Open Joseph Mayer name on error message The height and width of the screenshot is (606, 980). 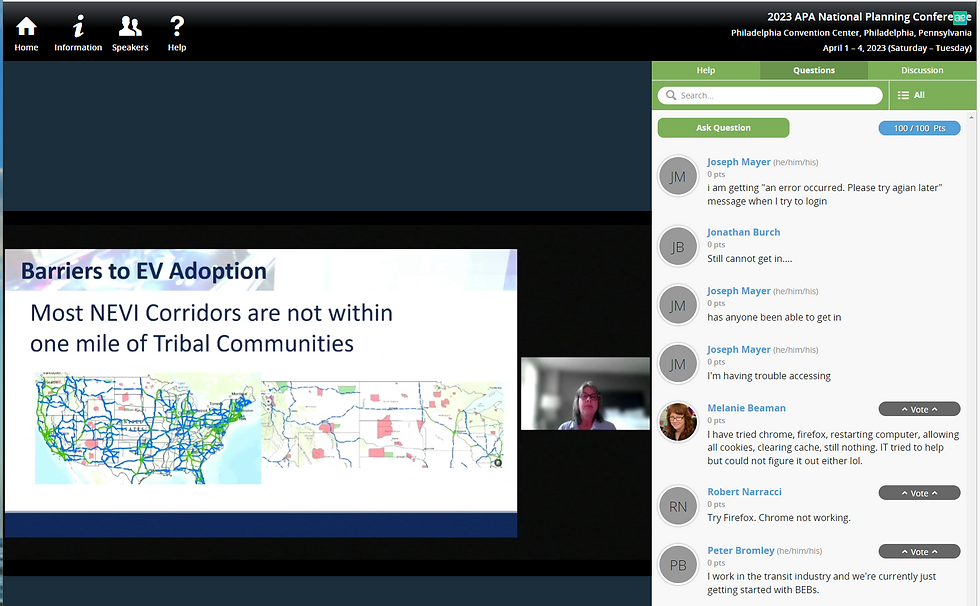(x=739, y=162)
